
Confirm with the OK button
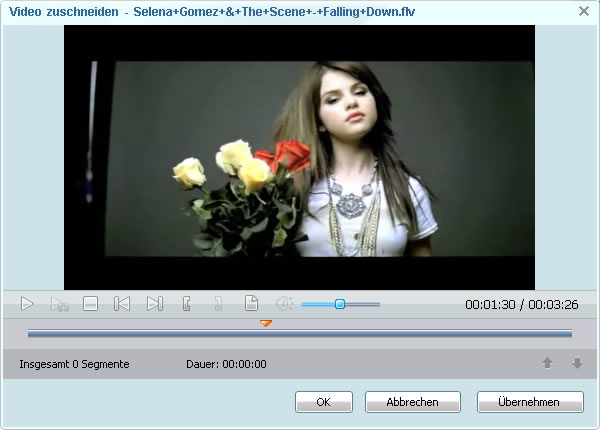(x=323, y=402)
